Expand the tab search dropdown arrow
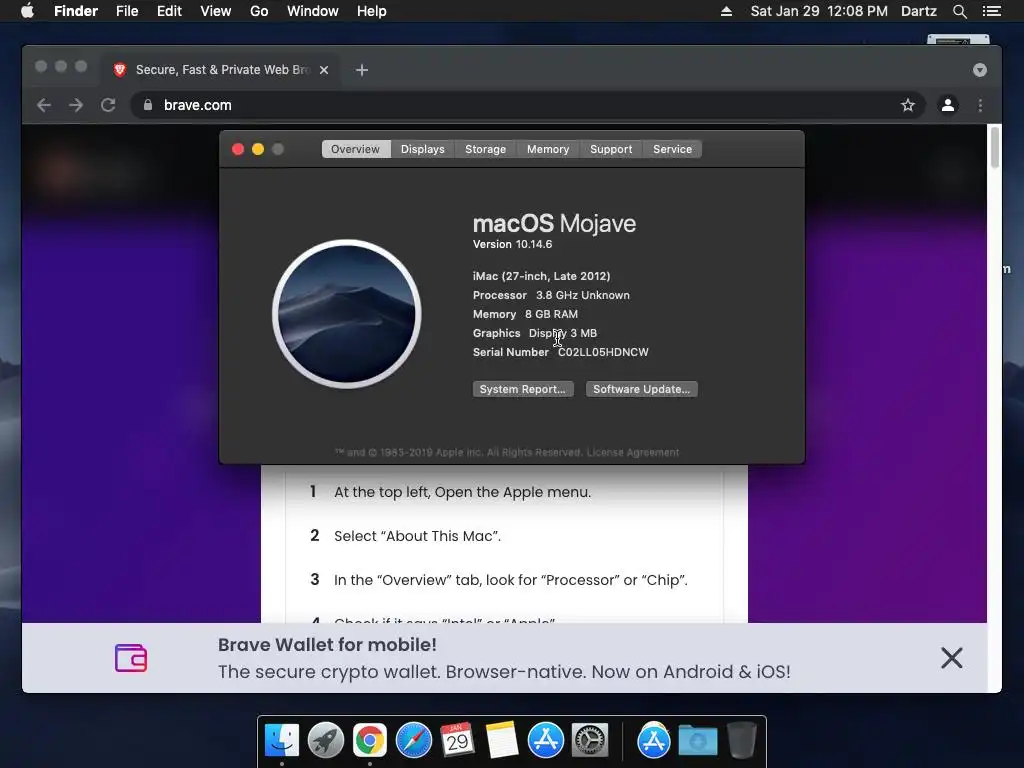The height and width of the screenshot is (768, 1024). coord(980,70)
